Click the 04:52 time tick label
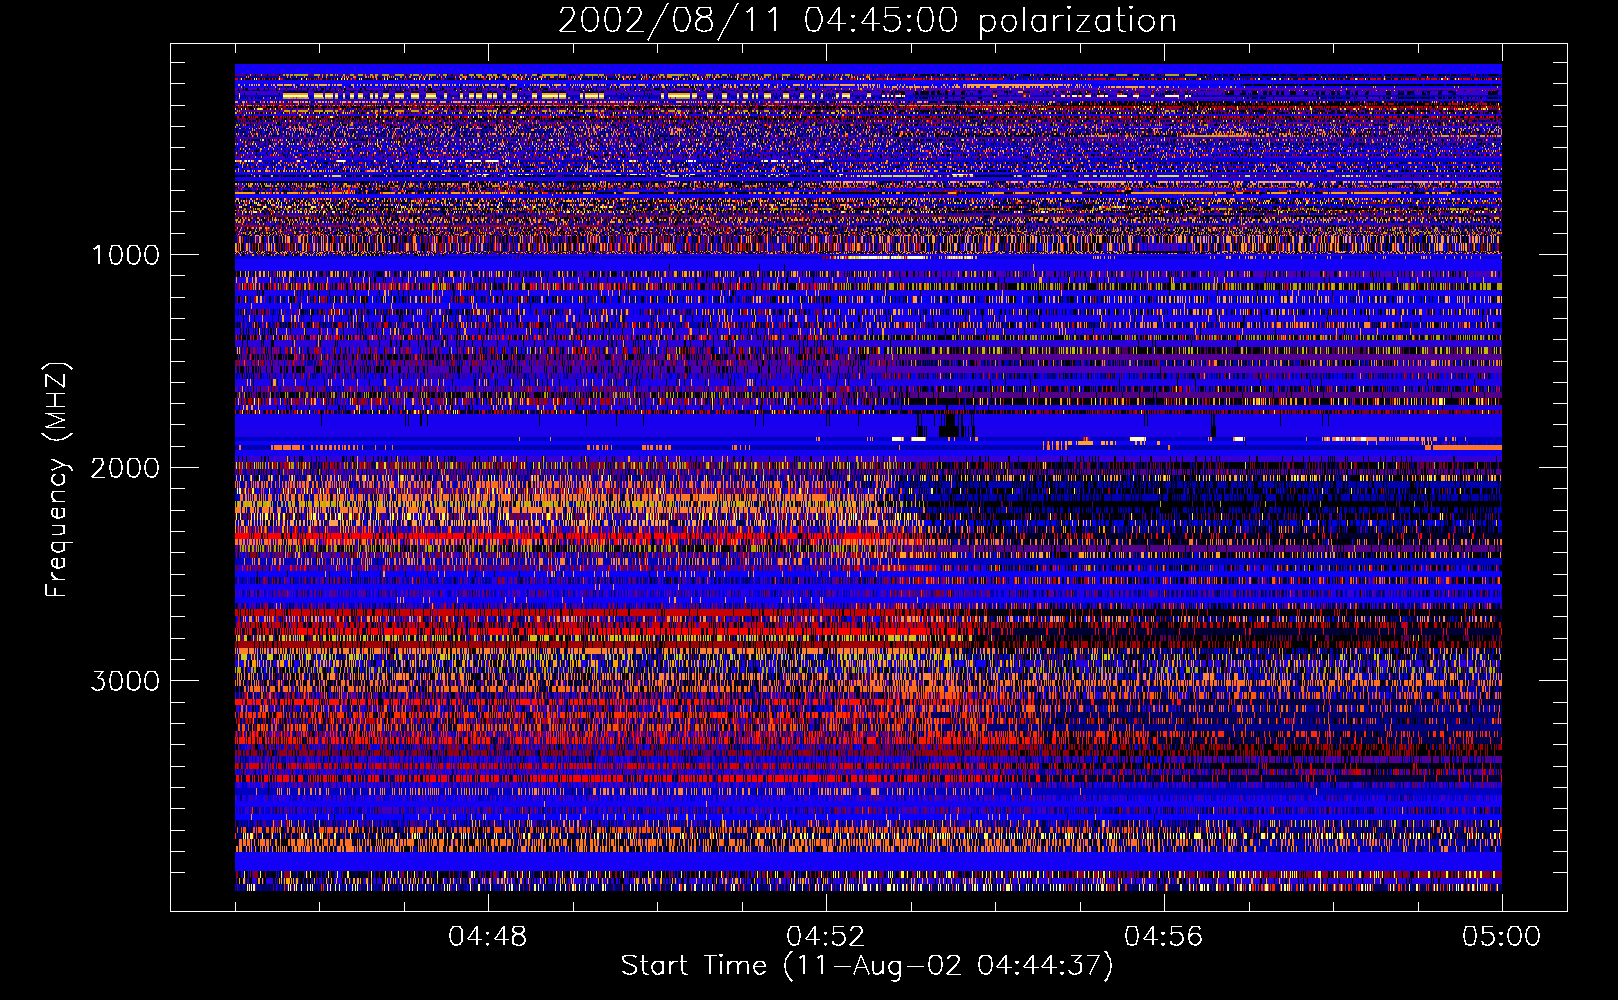 tap(826, 937)
